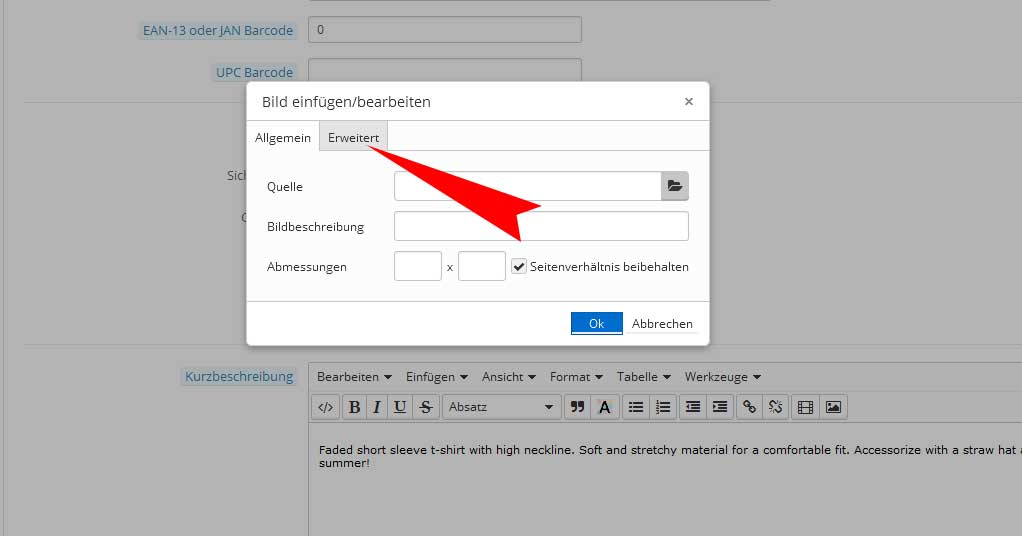
Task: Click the width field of Abmessungen
Action: [418, 266]
